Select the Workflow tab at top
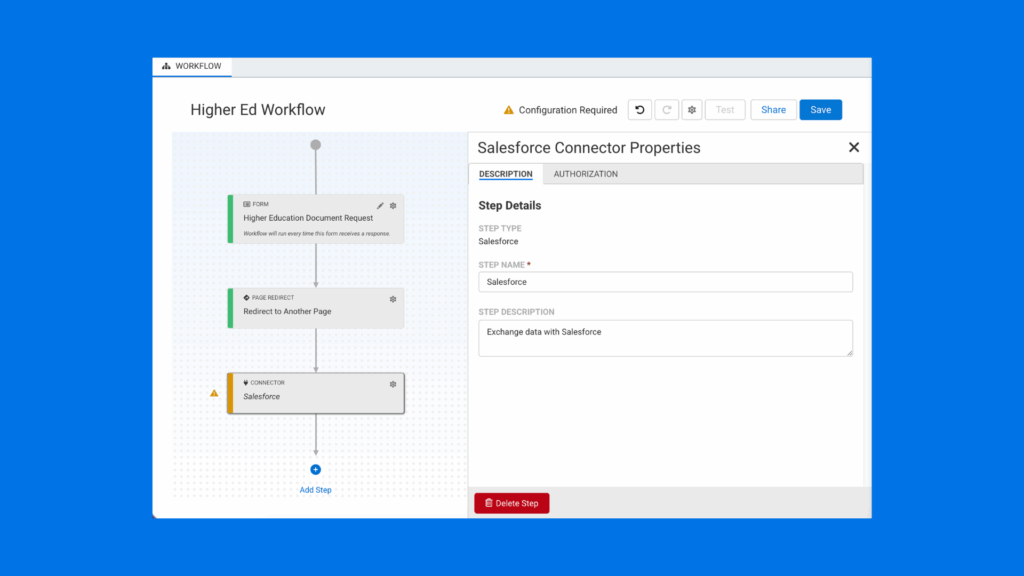Viewport: 1024px width, 576px height. click(192, 66)
